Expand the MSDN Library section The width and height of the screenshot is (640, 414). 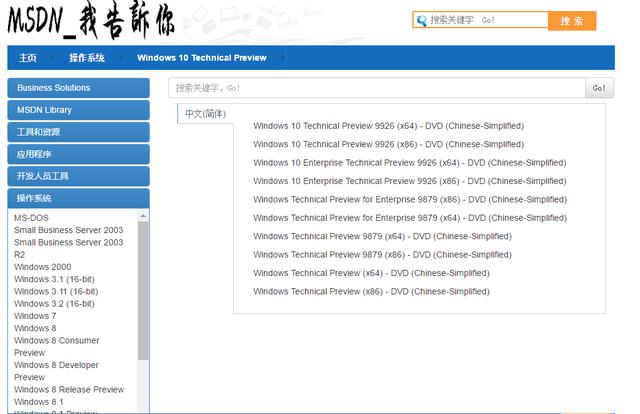pyautogui.click(x=78, y=110)
